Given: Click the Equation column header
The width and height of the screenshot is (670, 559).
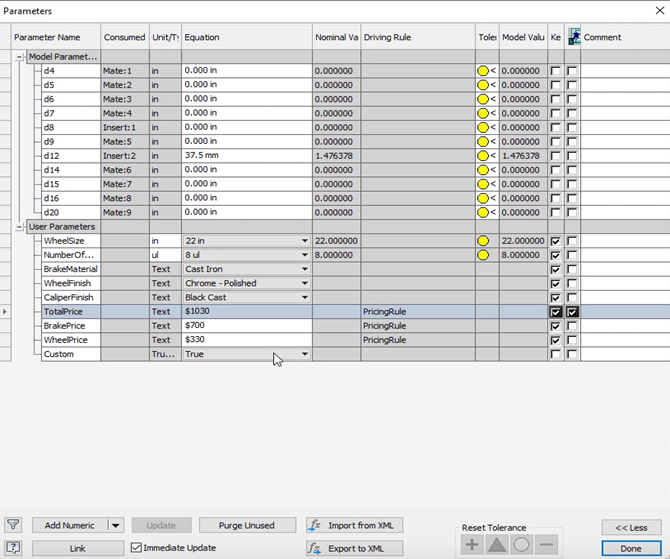Looking at the screenshot, I should click(247, 37).
